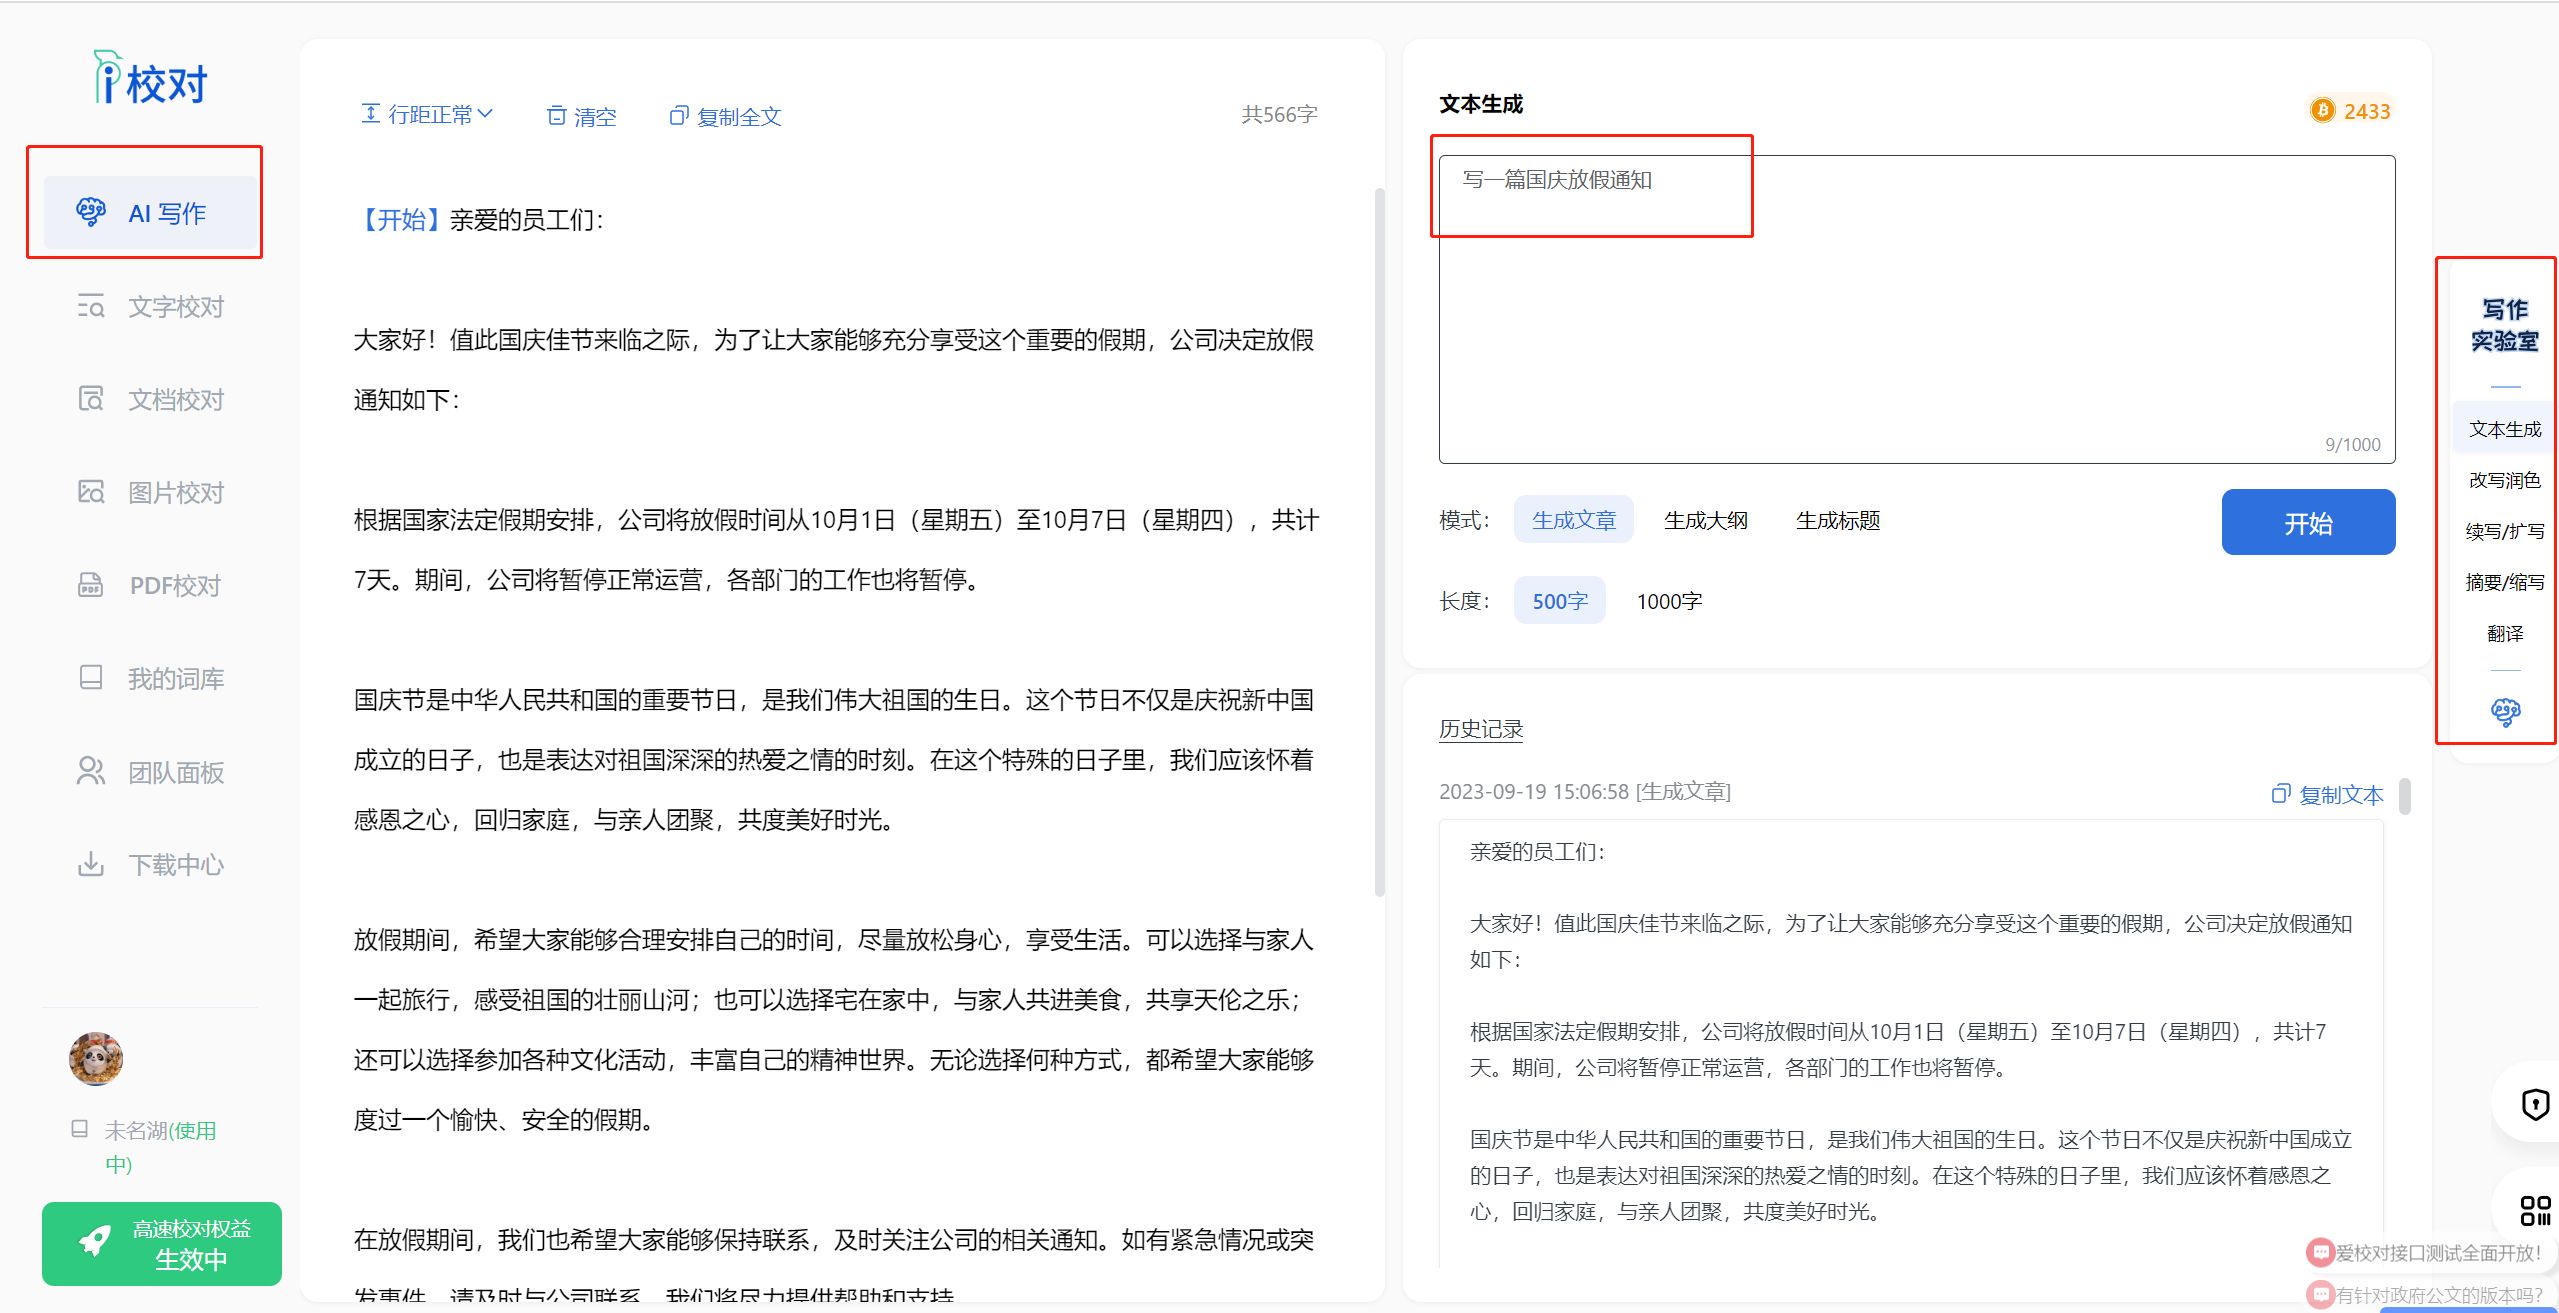This screenshot has height=1313, width=2559.
Task: Click the 写作实验室 panel title
Action: point(2504,325)
